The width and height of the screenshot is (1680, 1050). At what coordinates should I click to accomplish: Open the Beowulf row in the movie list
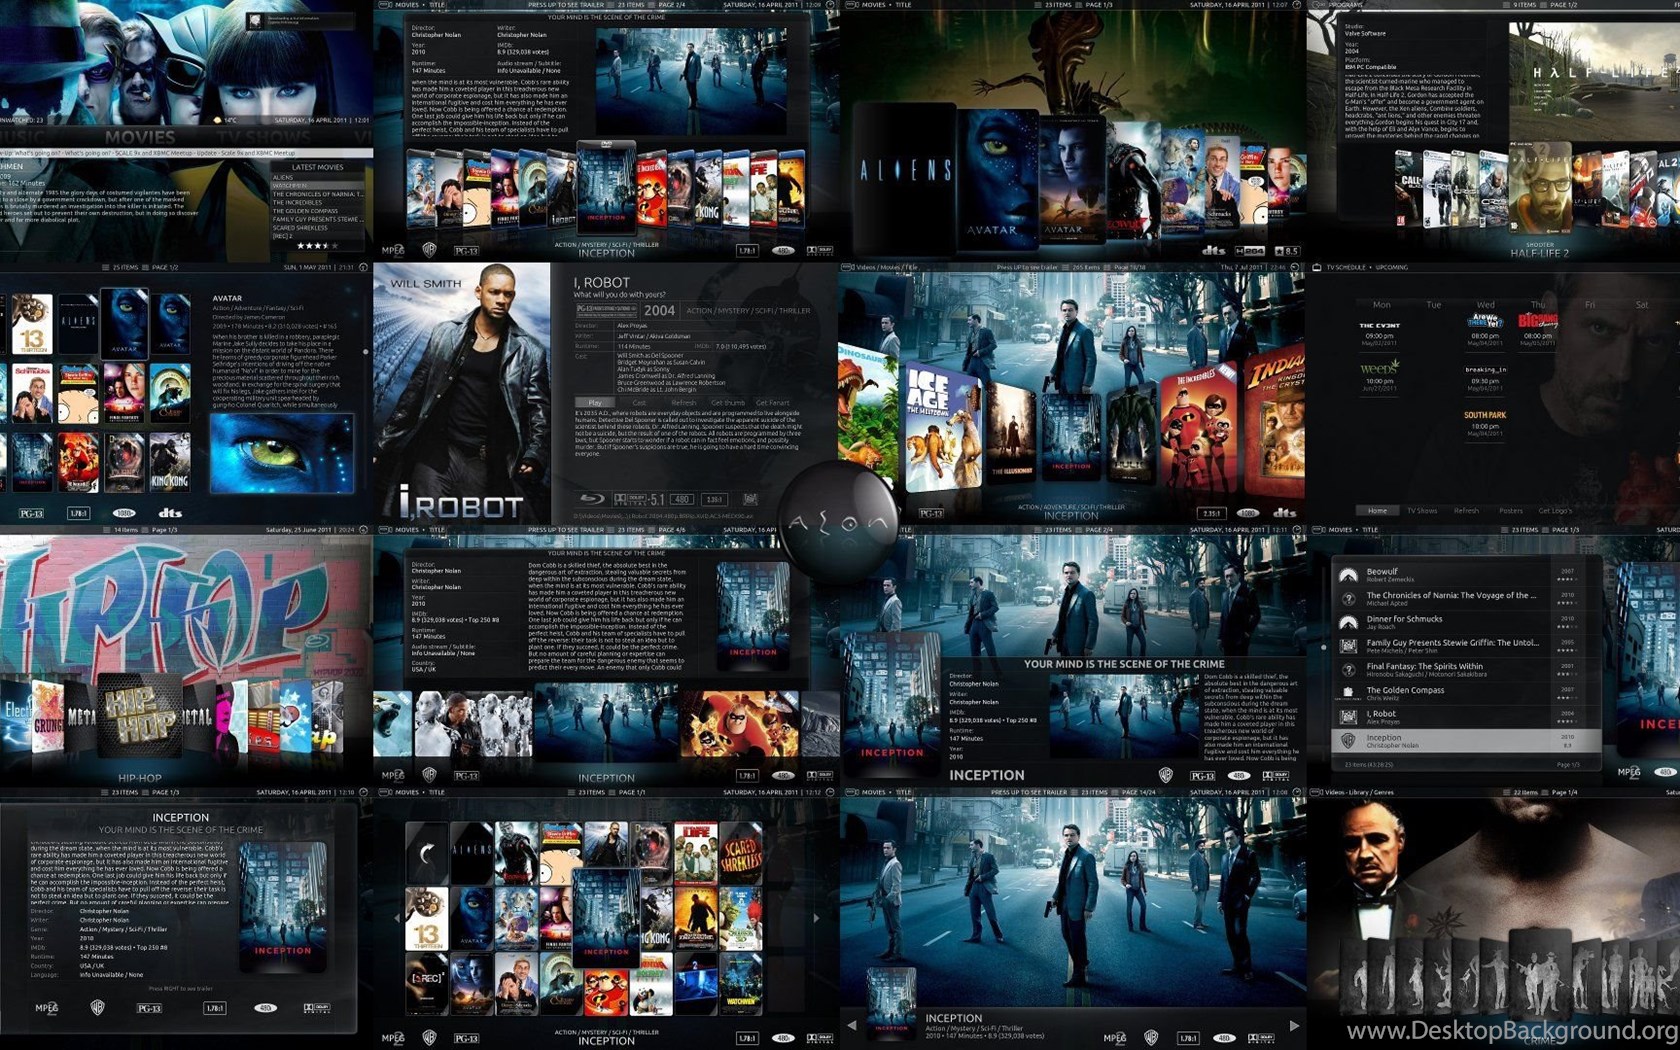pos(1467,574)
